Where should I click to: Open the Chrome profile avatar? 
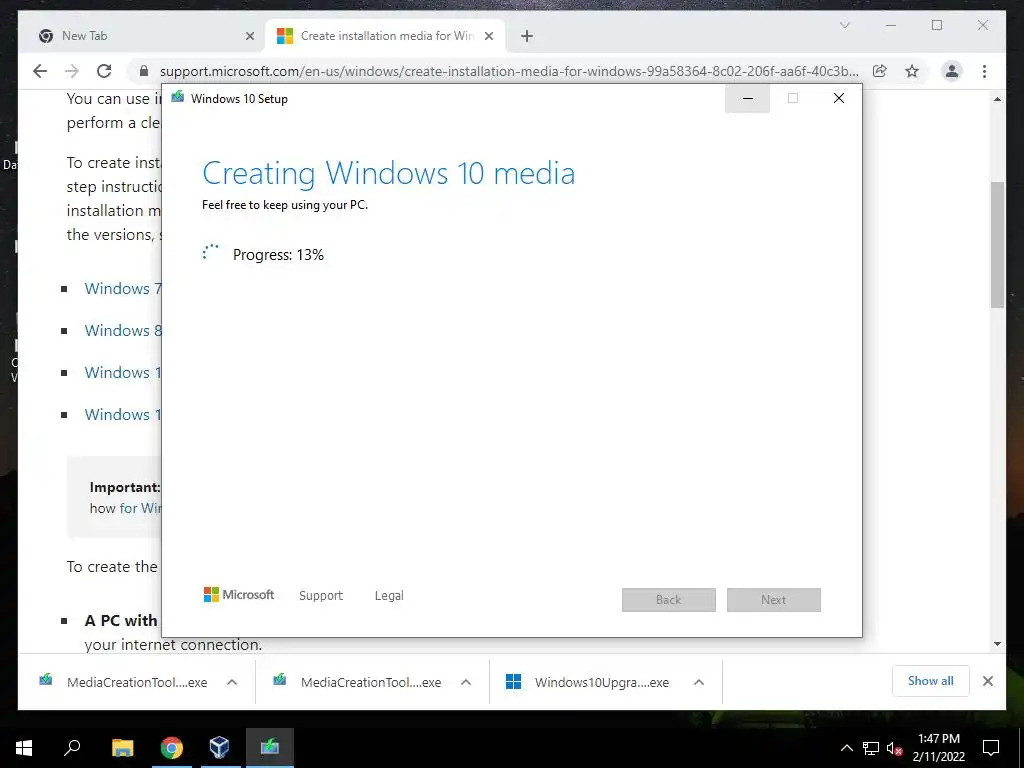tap(952, 71)
